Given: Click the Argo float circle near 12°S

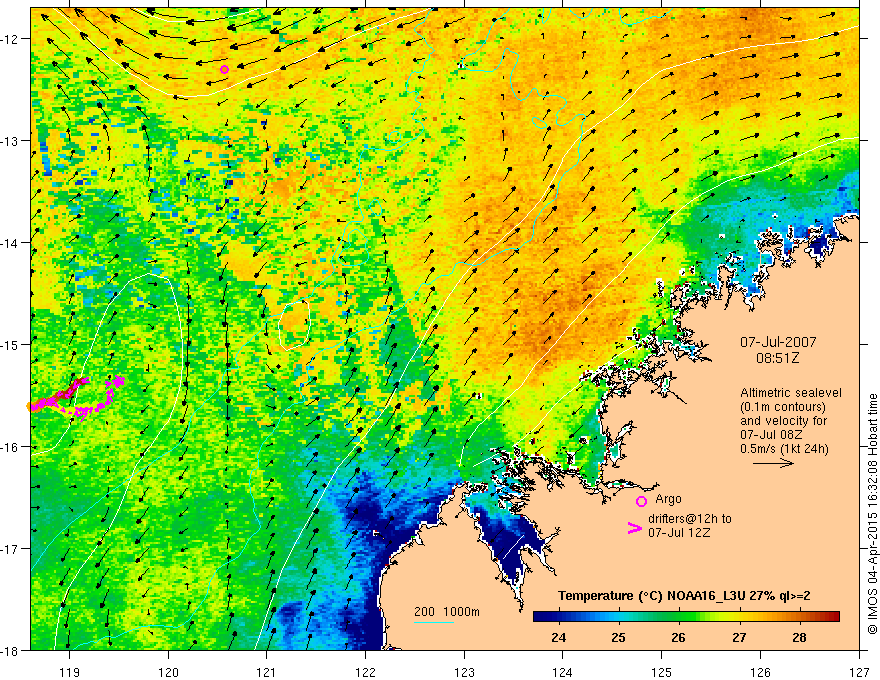Looking at the screenshot, I should 224,70.
